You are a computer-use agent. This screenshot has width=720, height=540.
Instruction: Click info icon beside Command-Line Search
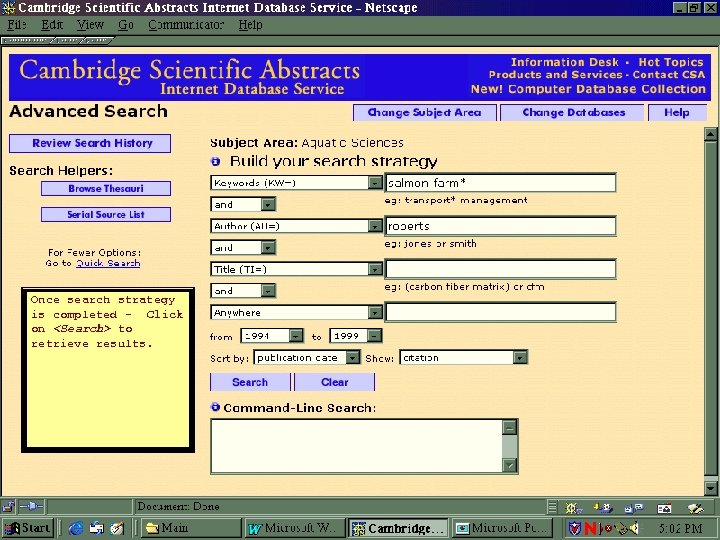pyautogui.click(x=215, y=407)
